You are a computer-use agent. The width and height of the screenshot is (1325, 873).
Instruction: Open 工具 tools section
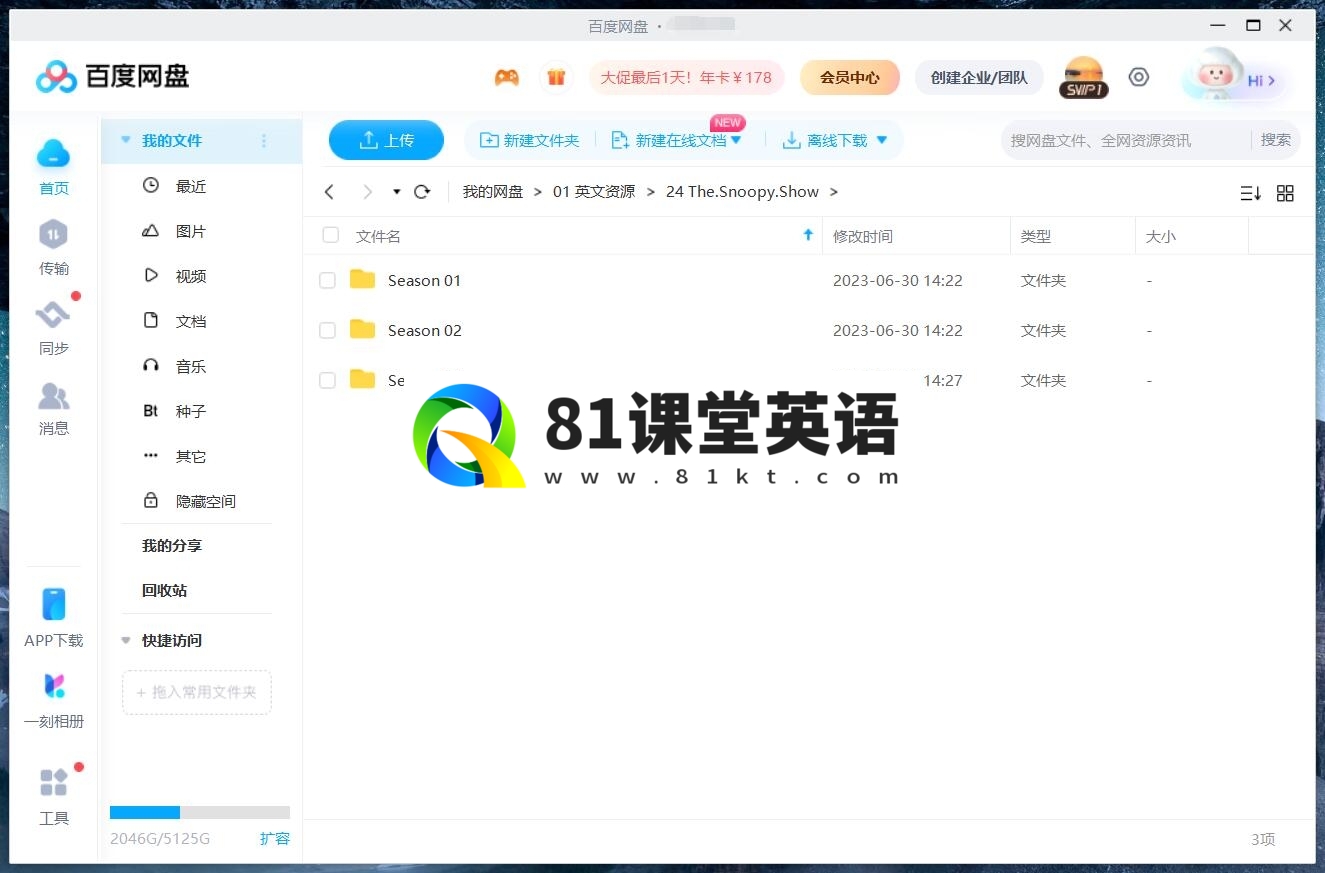(54, 797)
